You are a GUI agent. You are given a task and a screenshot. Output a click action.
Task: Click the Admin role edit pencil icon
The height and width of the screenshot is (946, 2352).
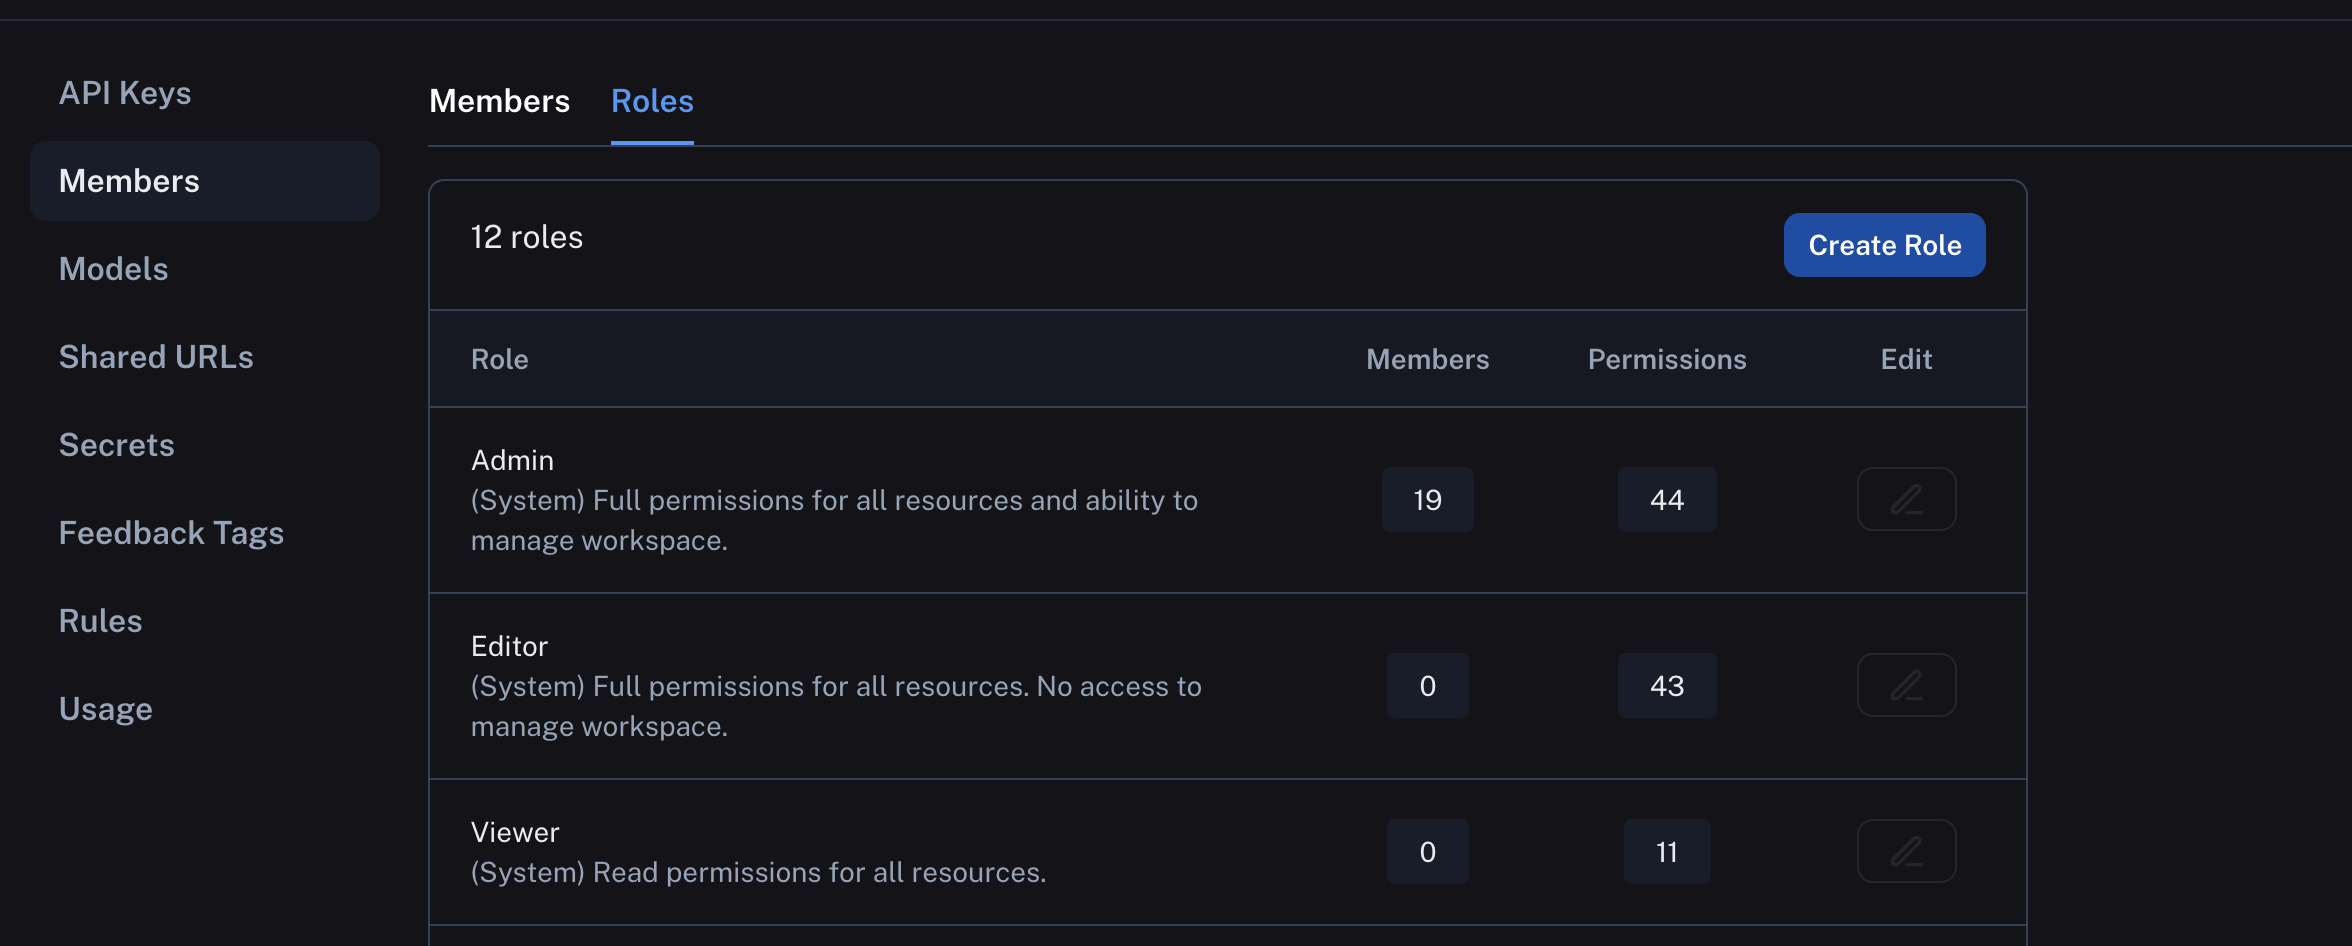1906,499
